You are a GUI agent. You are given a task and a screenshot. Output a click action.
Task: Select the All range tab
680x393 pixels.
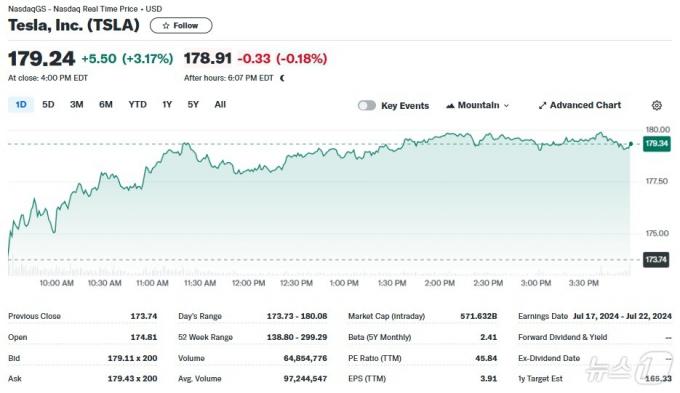pos(220,105)
